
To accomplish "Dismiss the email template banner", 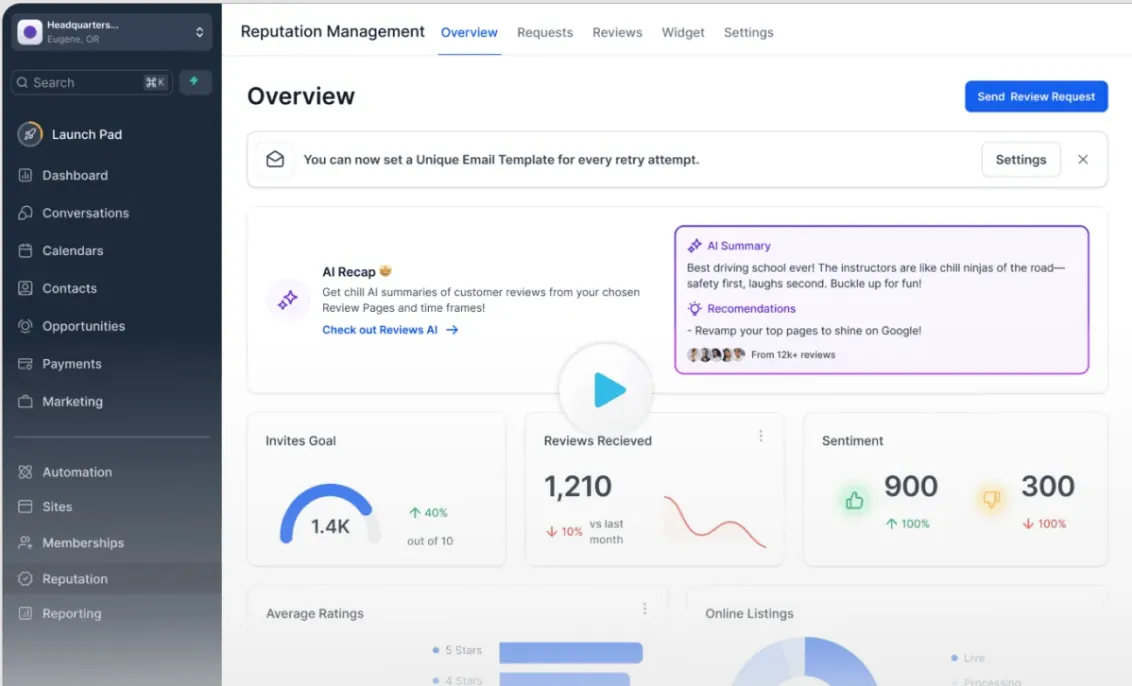I will coord(1083,160).
